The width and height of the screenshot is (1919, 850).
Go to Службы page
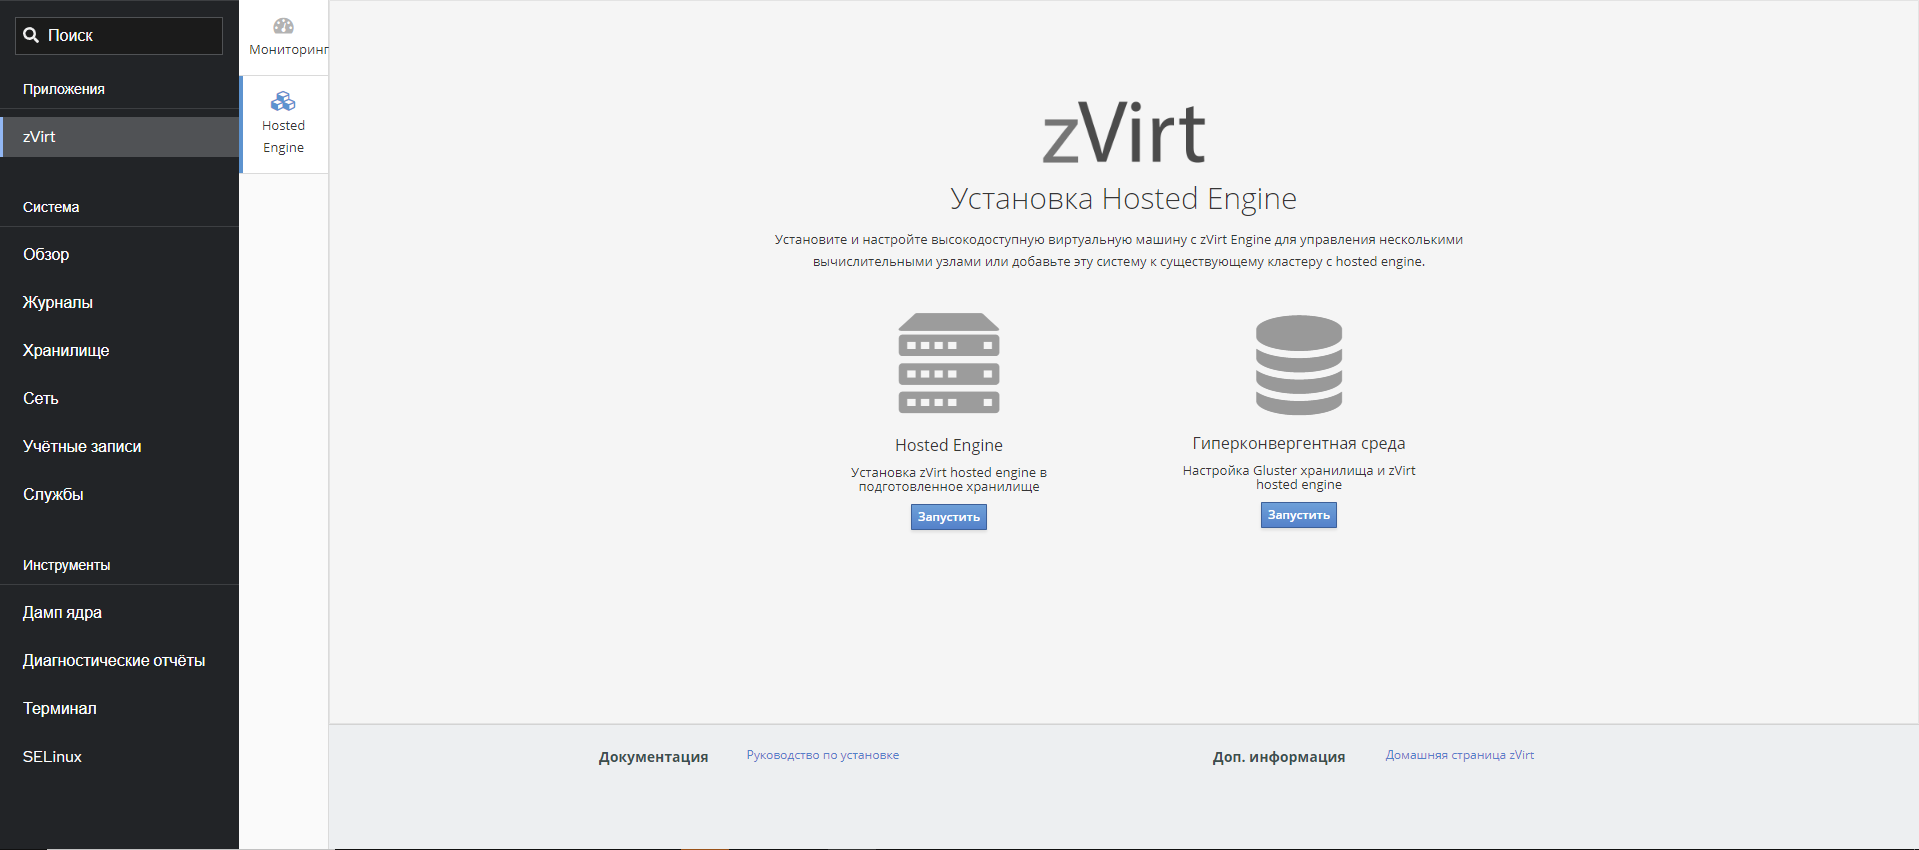click(x=119, y=494)
